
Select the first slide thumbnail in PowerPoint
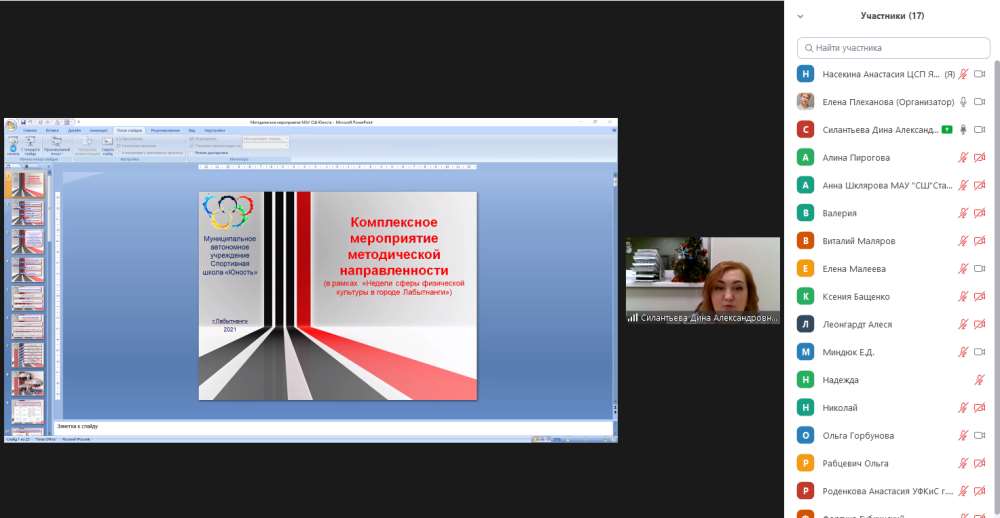[27, 184]
